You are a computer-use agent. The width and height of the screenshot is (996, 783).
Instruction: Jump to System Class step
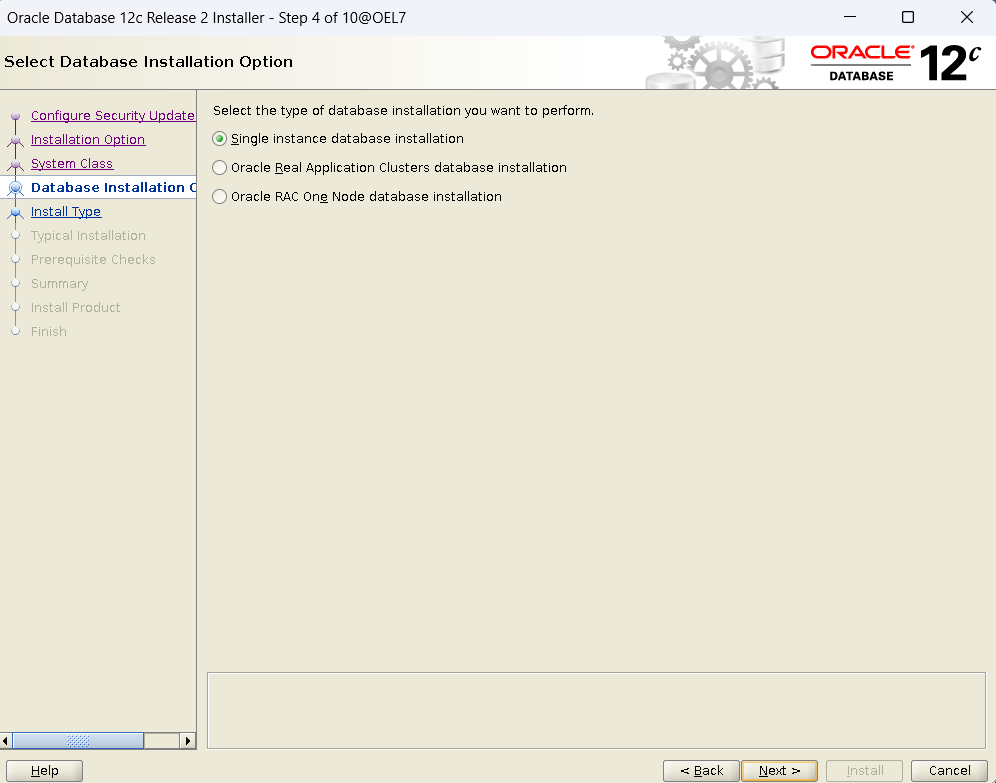pos(72,164)
